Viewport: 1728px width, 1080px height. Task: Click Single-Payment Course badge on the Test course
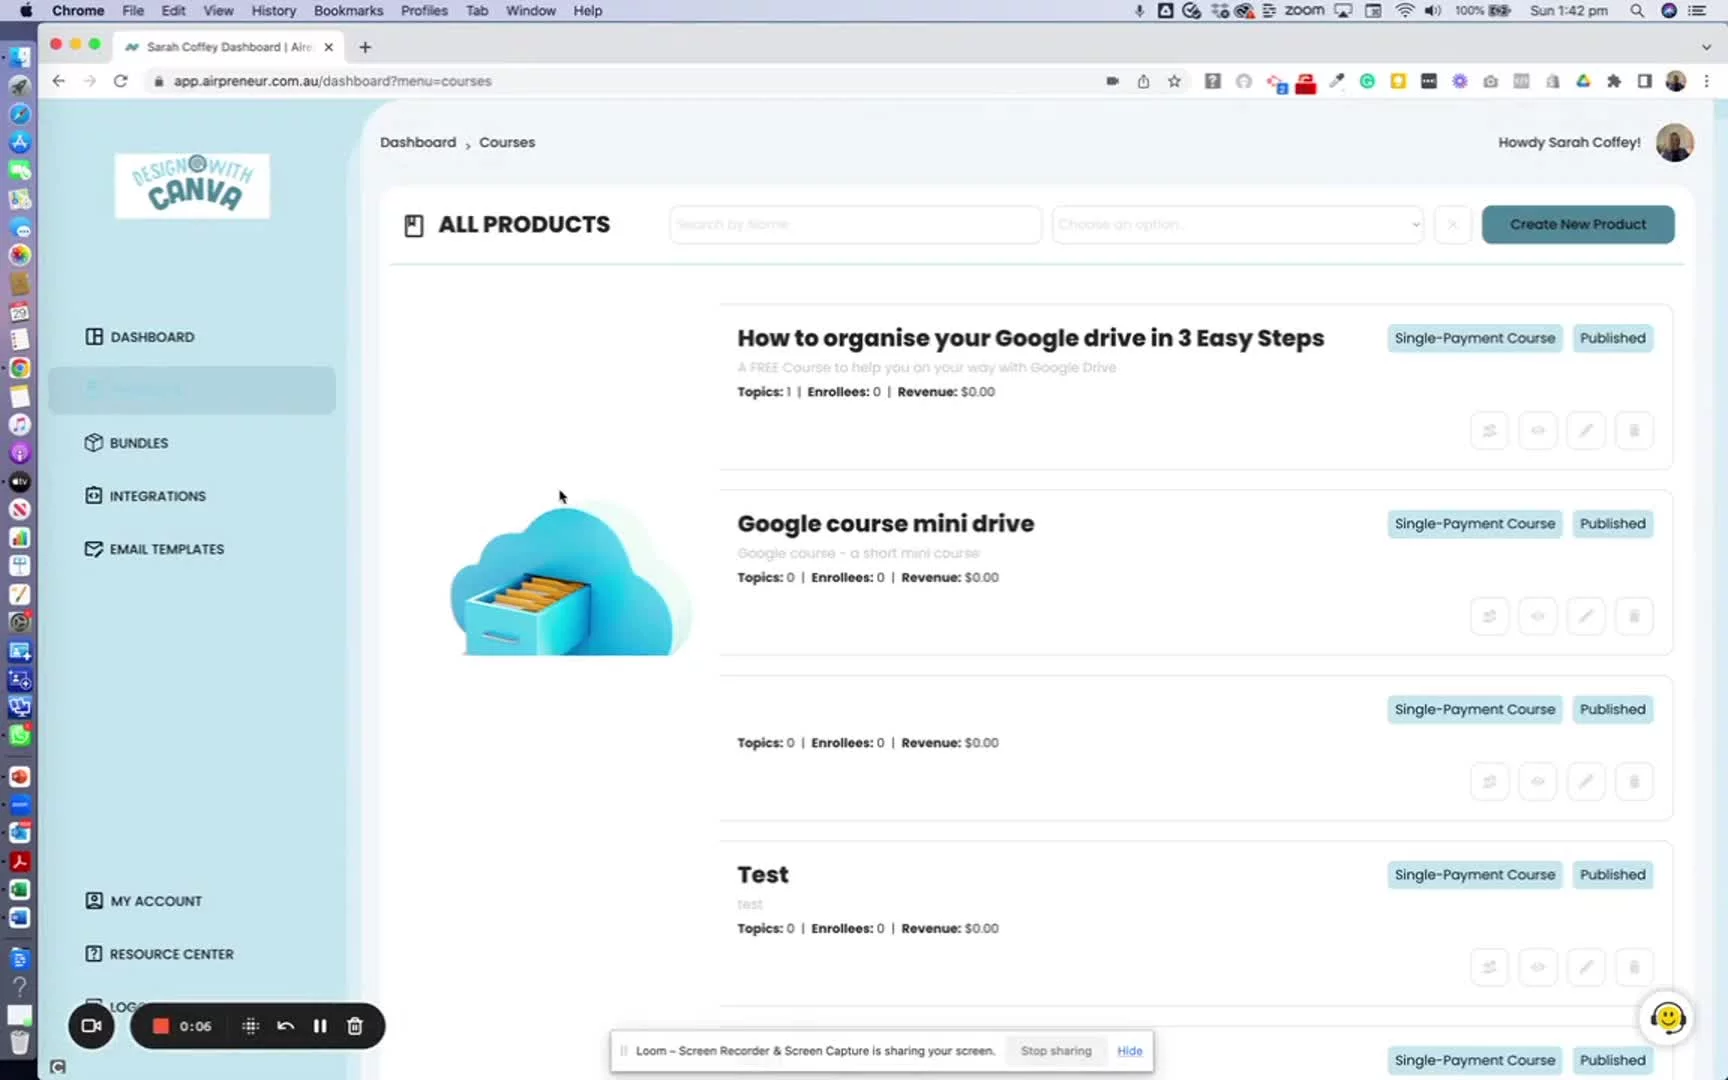tap(1475, 875)
